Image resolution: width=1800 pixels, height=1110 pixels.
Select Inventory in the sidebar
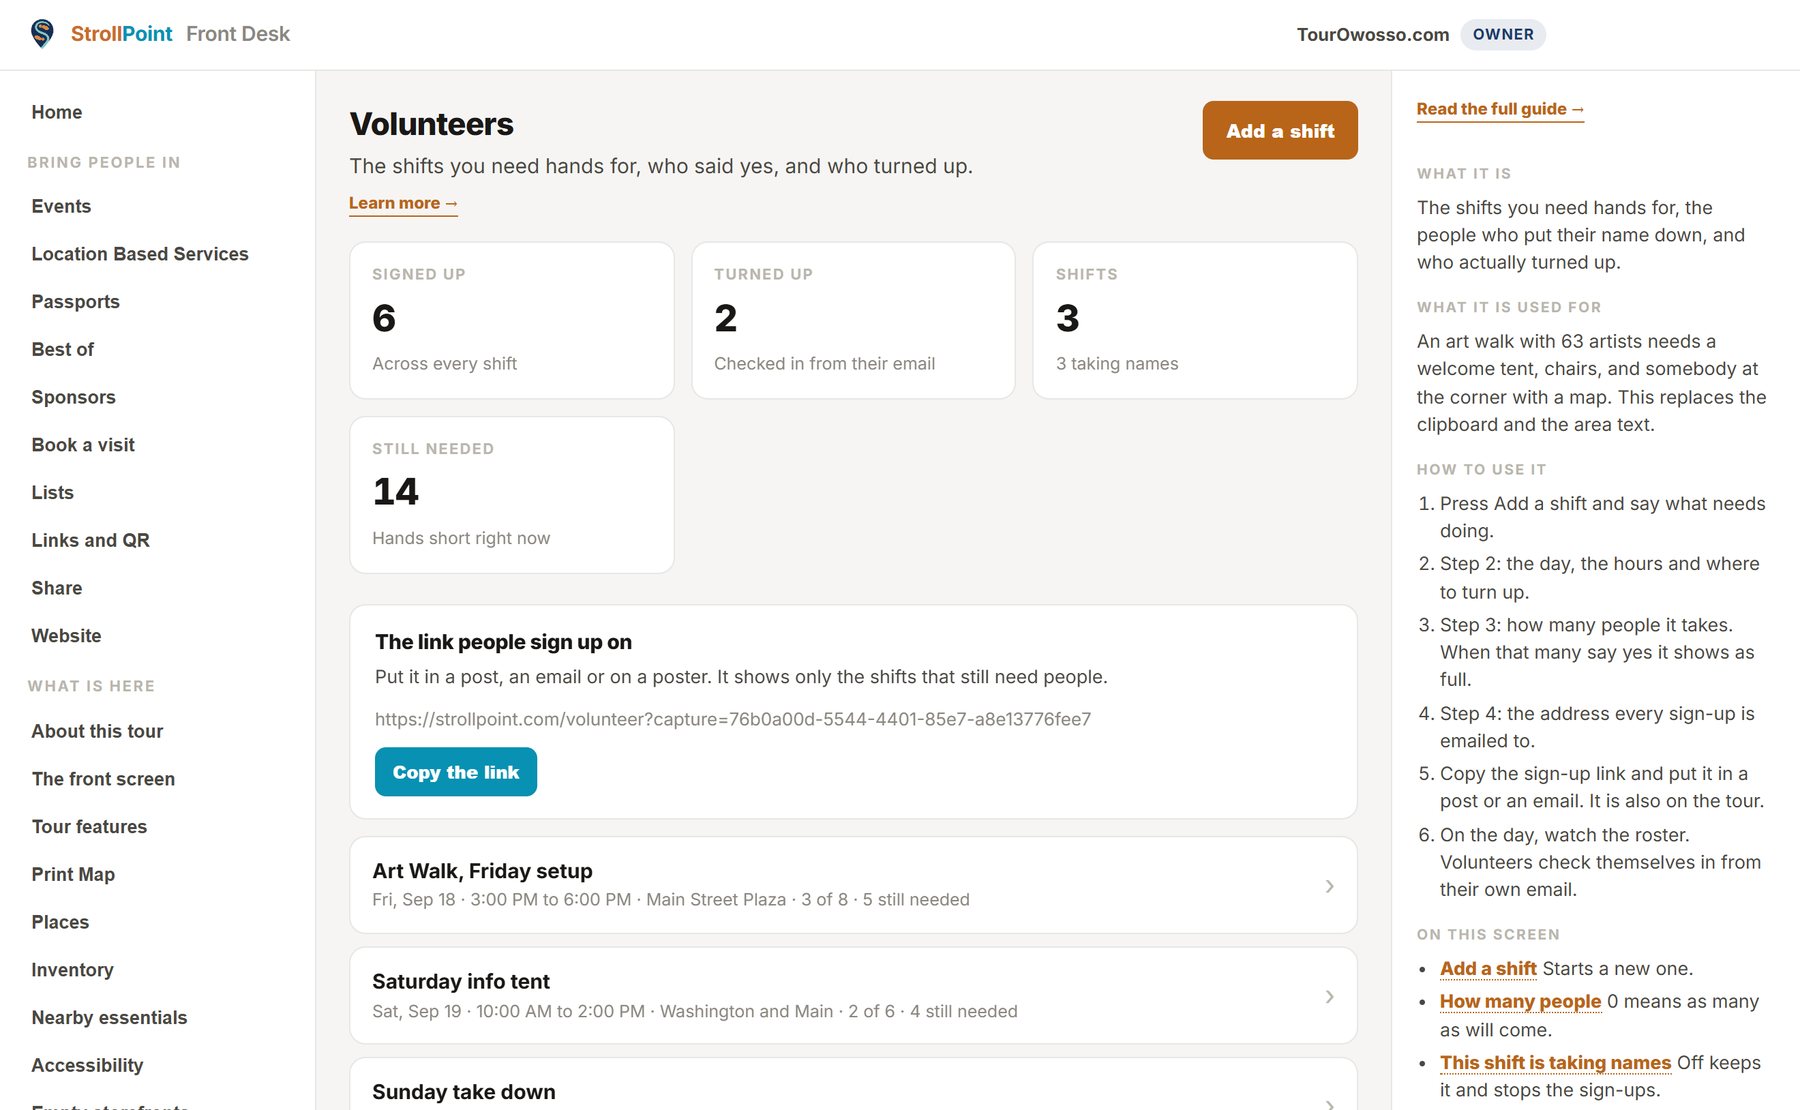(x=73, y=970)
